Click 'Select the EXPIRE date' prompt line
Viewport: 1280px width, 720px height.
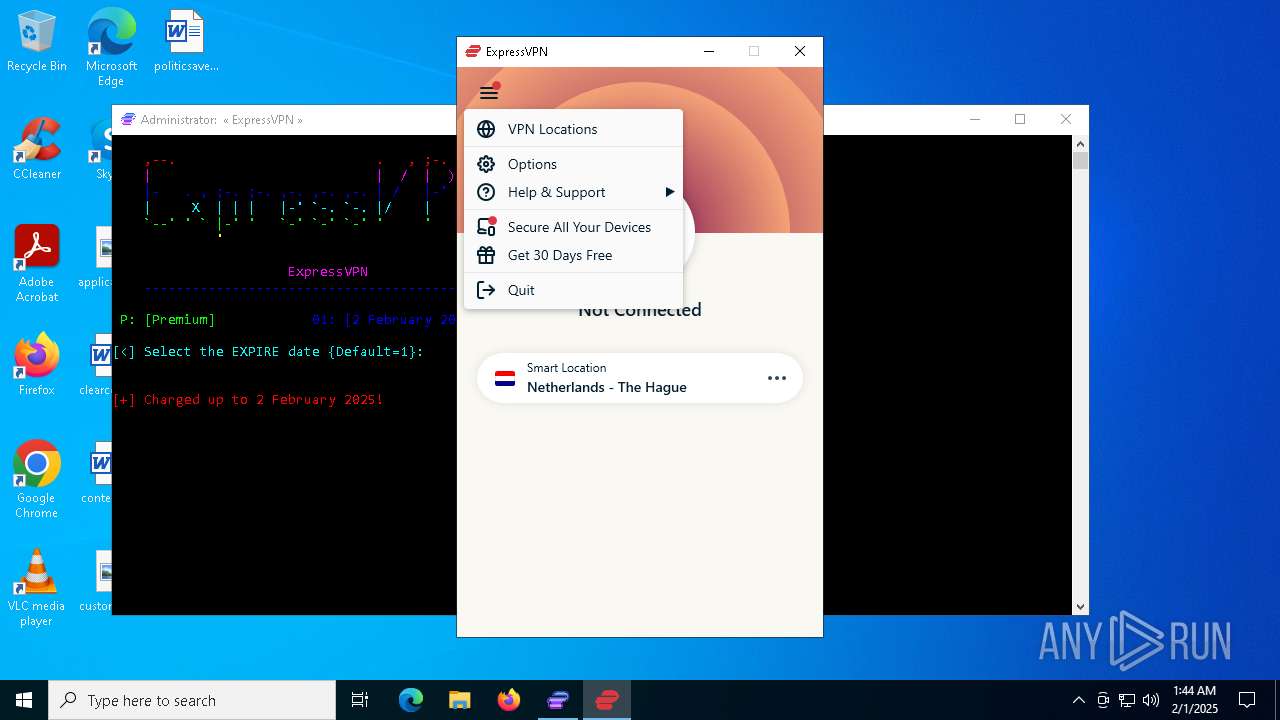[269, 351]
